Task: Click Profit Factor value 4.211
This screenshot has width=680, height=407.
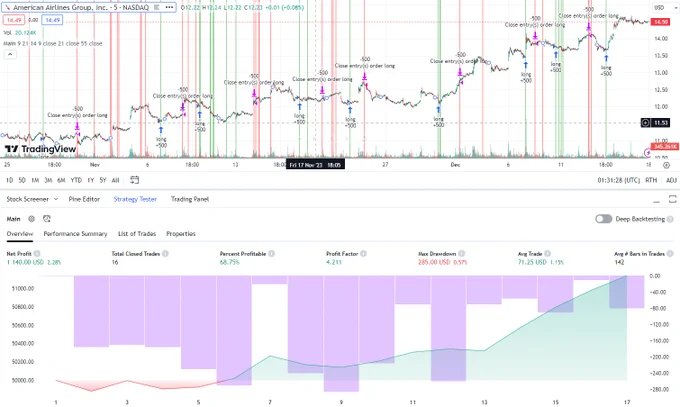Action: (x=334, y=262)
